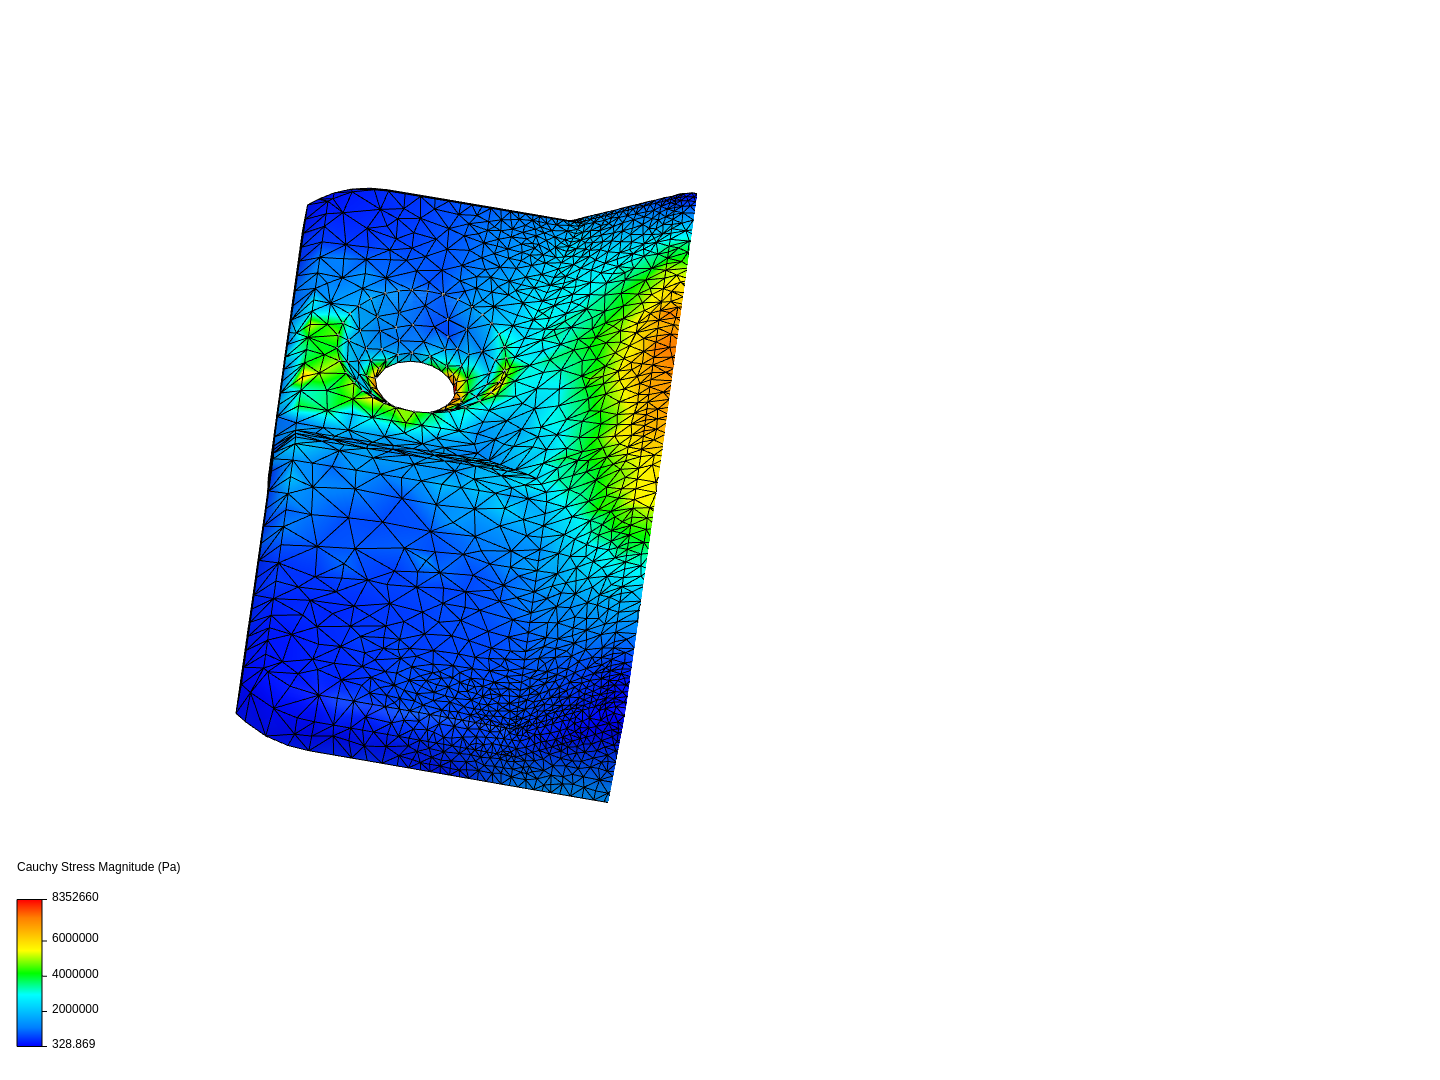This screenshot has height=1080, width=1440.
Task: Click the 4000000 legend tick label
Action: [75, 974]
